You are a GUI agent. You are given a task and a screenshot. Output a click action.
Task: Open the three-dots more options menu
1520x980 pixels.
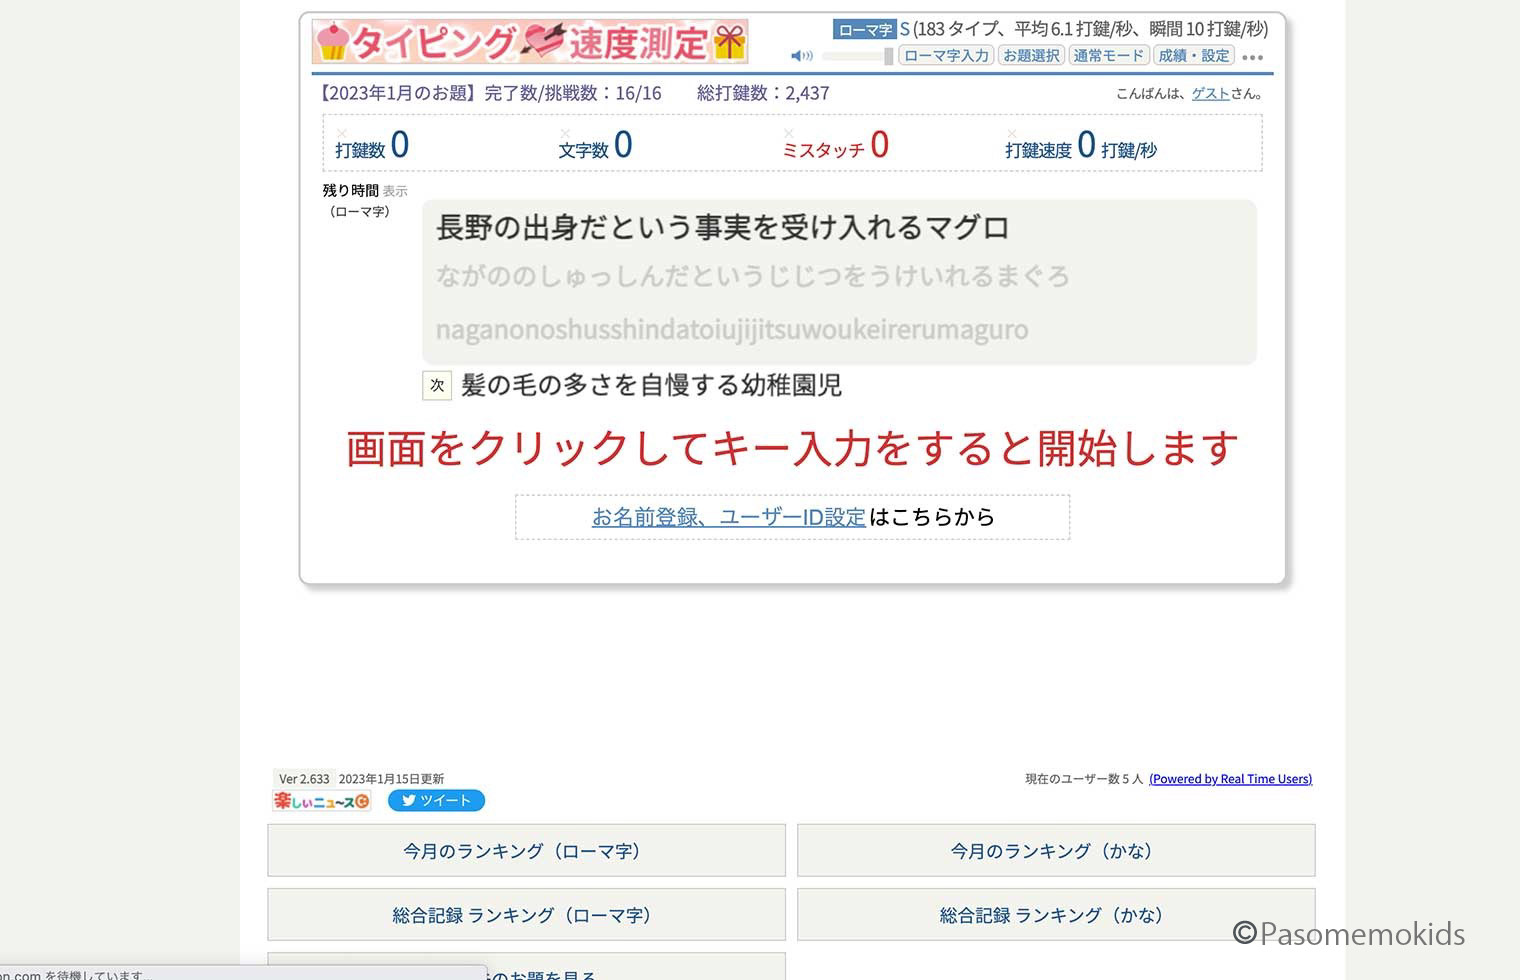[1253, 57]
